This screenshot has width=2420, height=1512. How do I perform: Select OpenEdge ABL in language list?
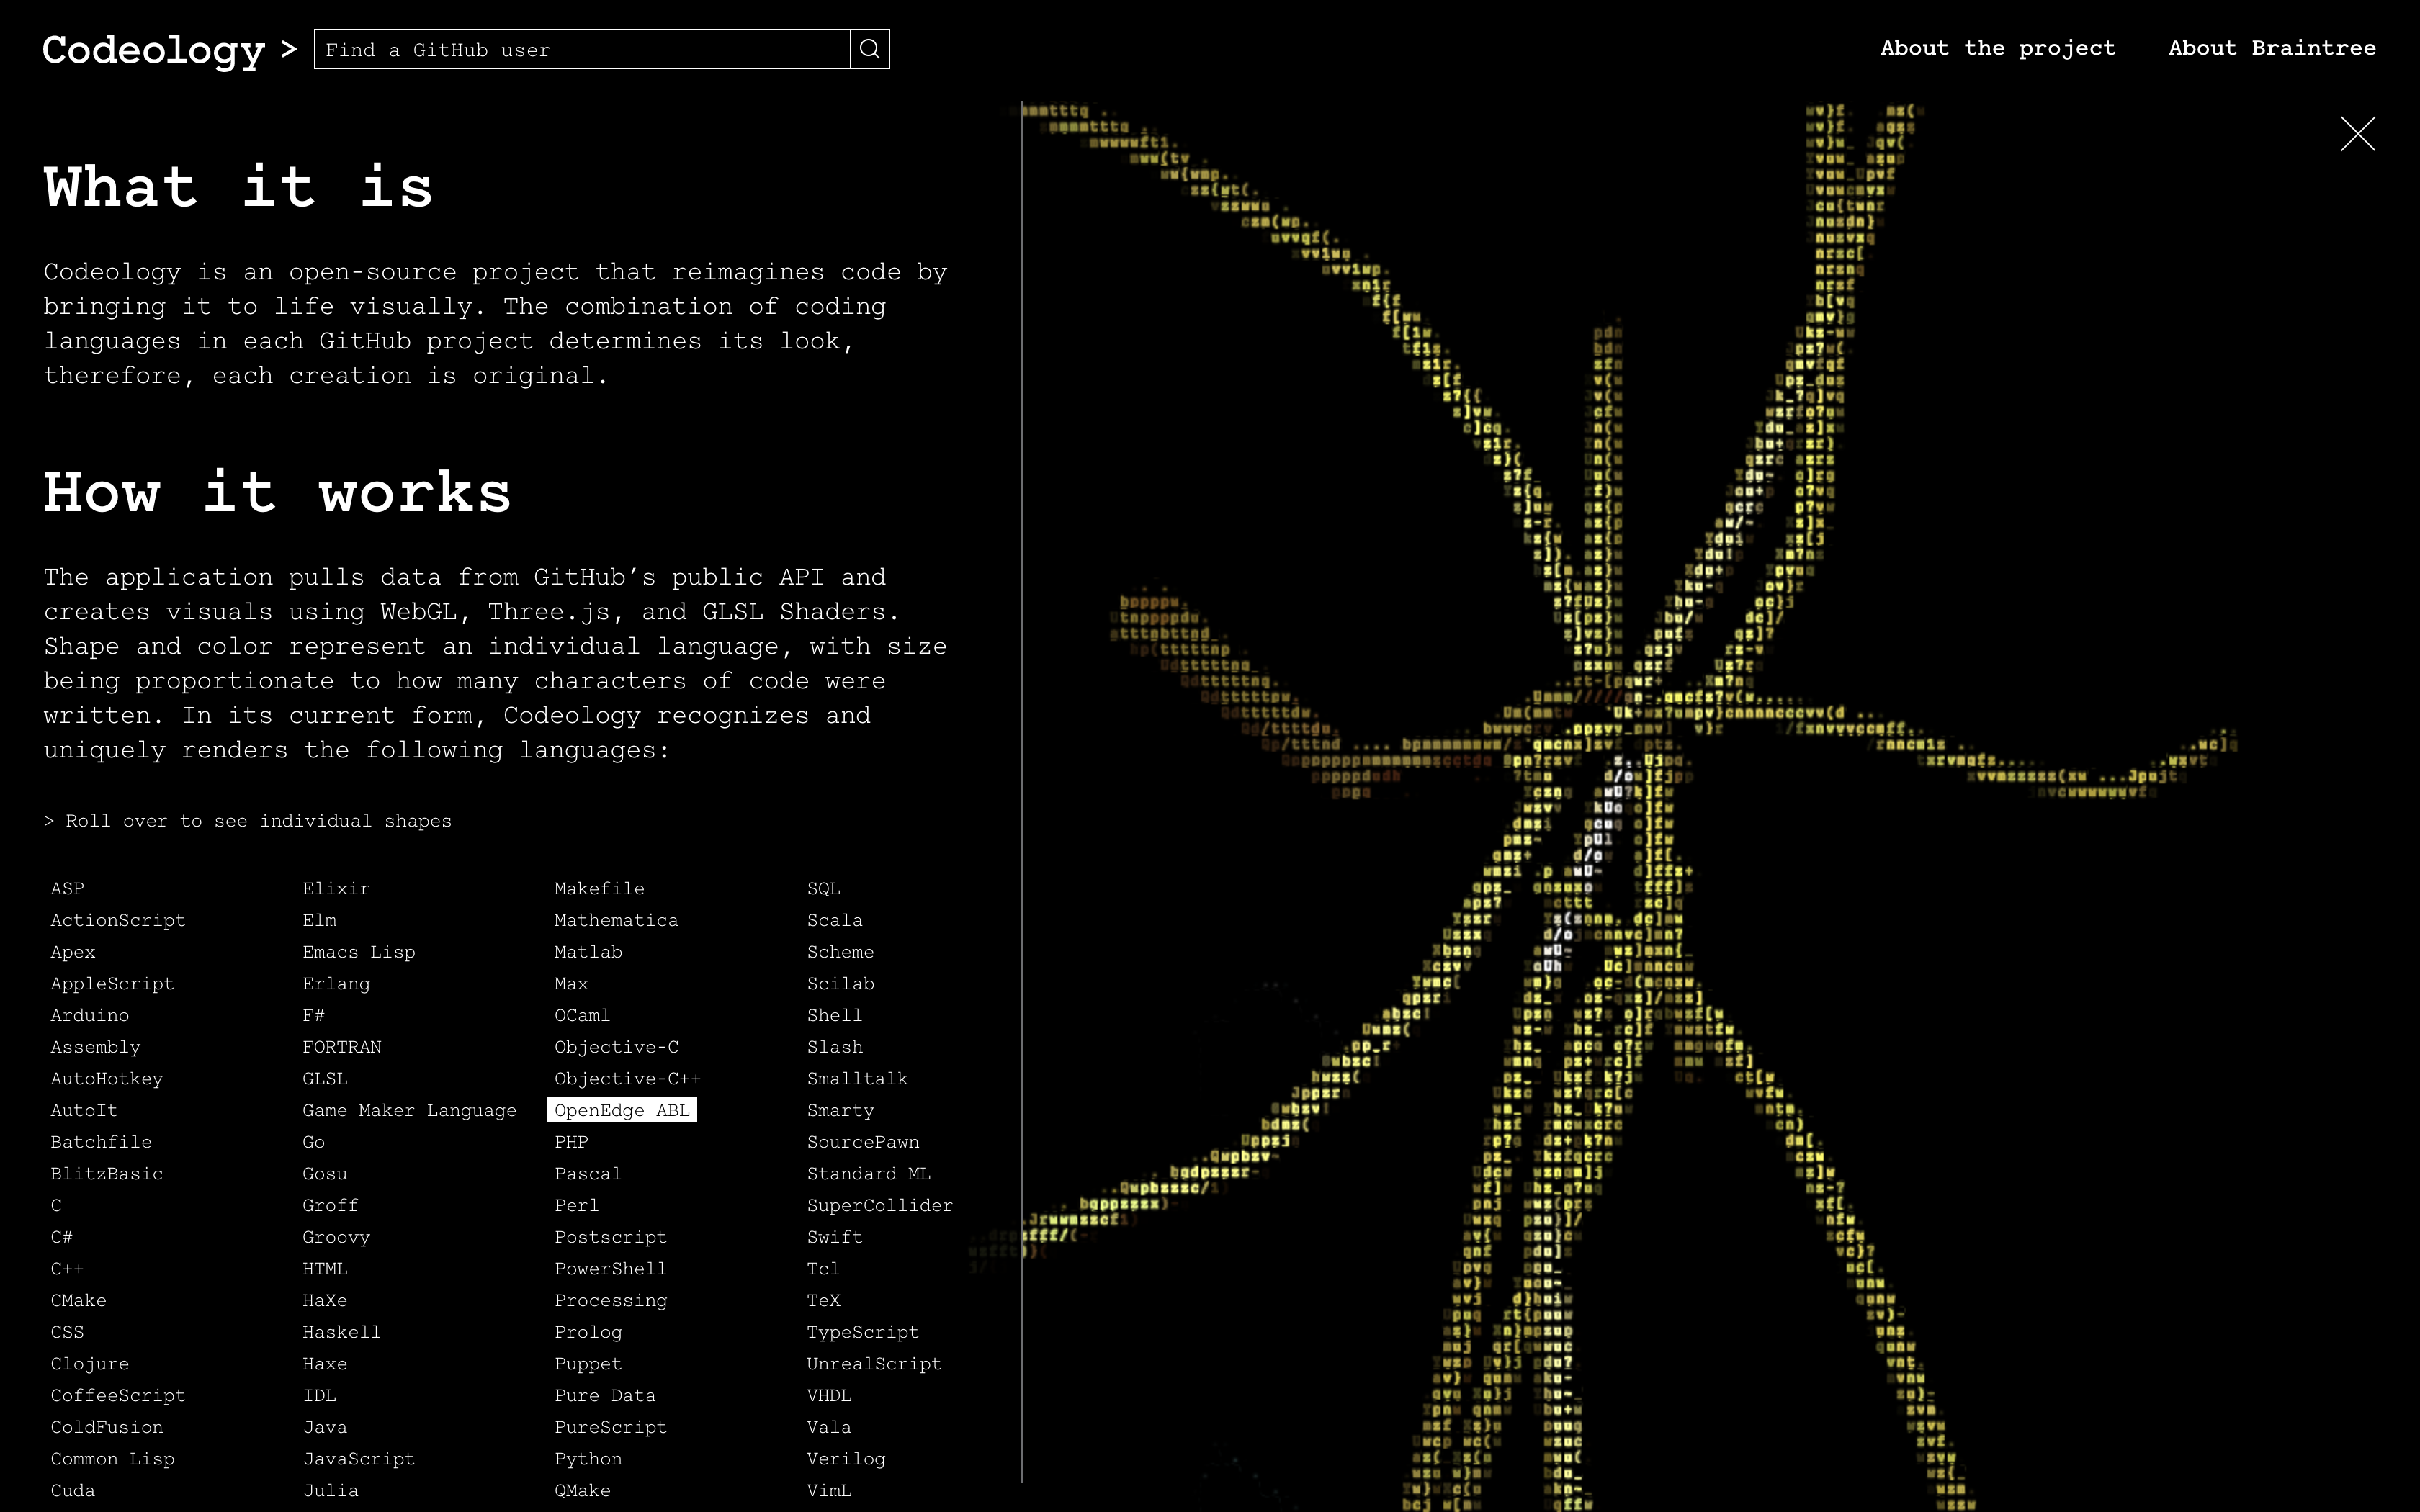coord(621,1110)
